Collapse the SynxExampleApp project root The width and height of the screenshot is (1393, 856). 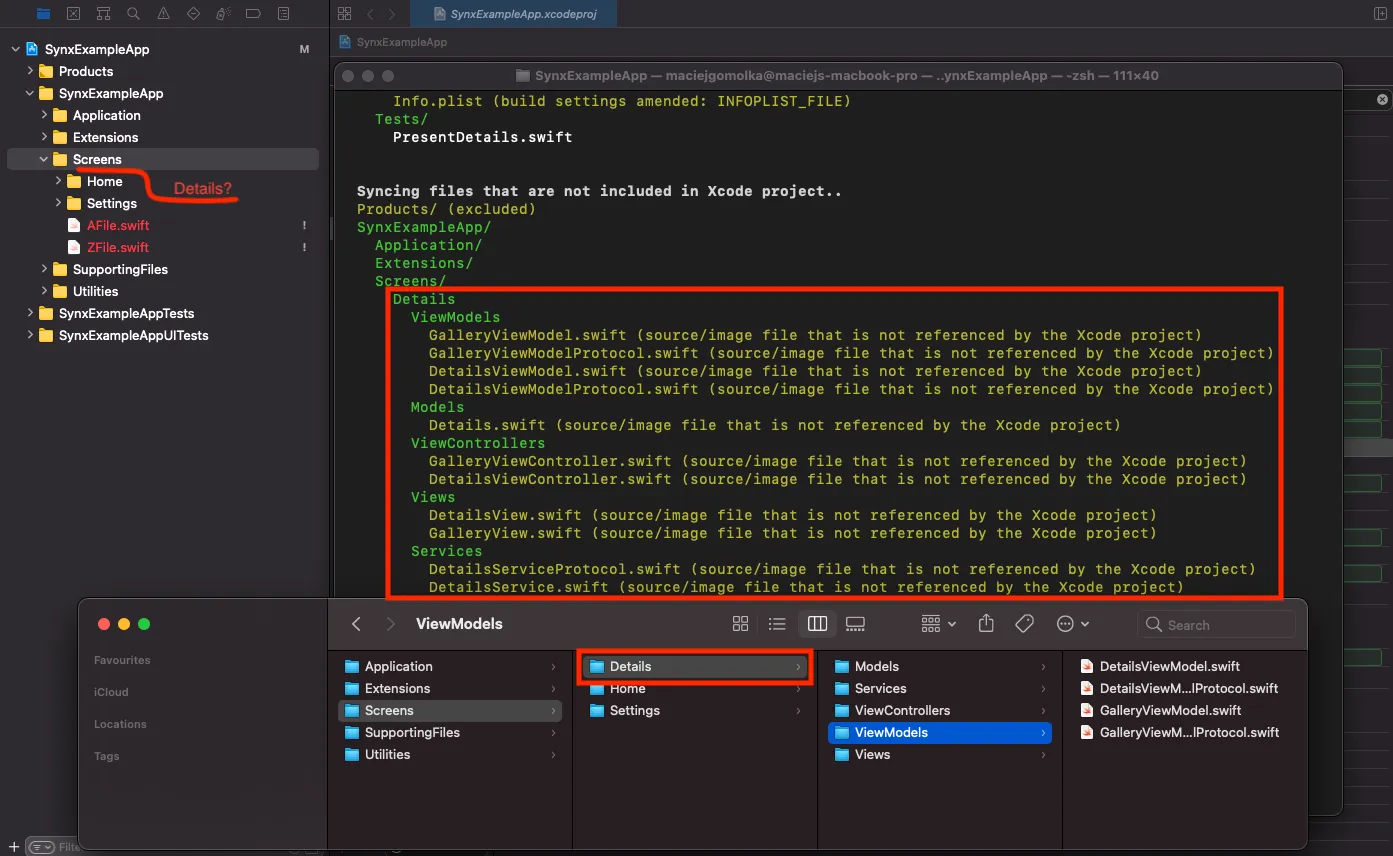click(x=16, y=49)
